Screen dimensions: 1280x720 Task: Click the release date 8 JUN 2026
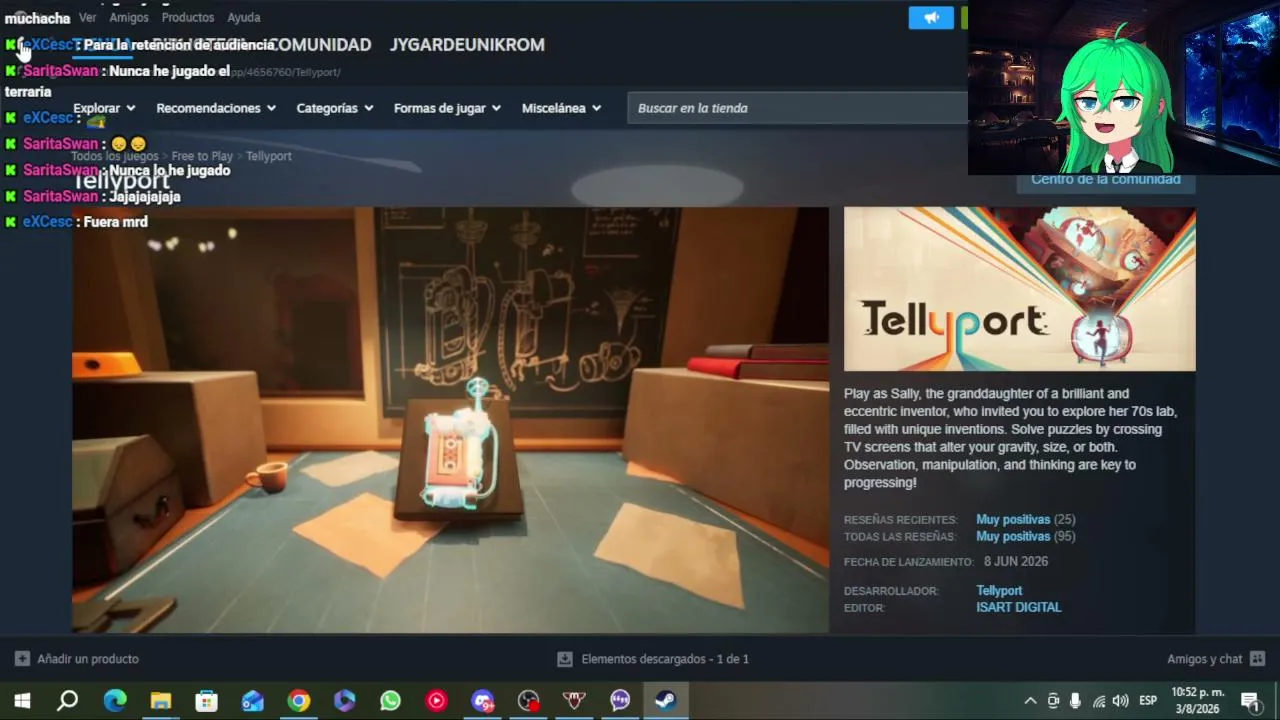1016,562
